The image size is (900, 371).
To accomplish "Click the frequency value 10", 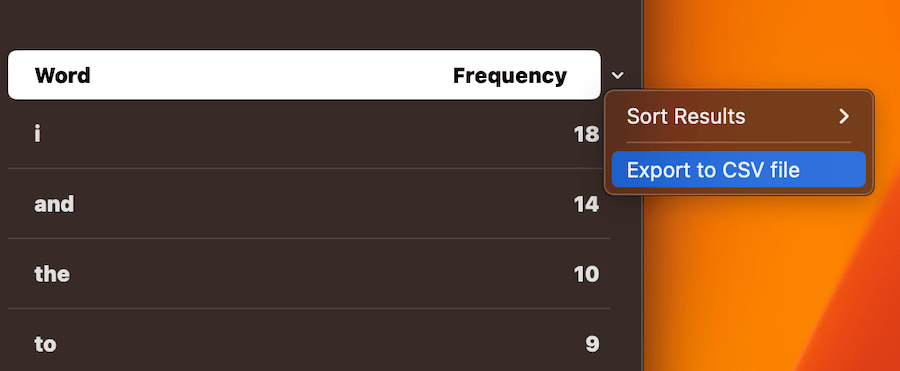I will pyautogui.click(x=586, y=275).
